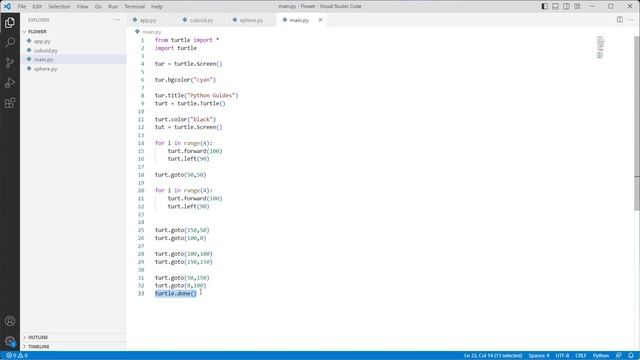Screen dimensions: 640x360
Task: Toggle the secondary side bar layout icon
Action: pos(567,6)
